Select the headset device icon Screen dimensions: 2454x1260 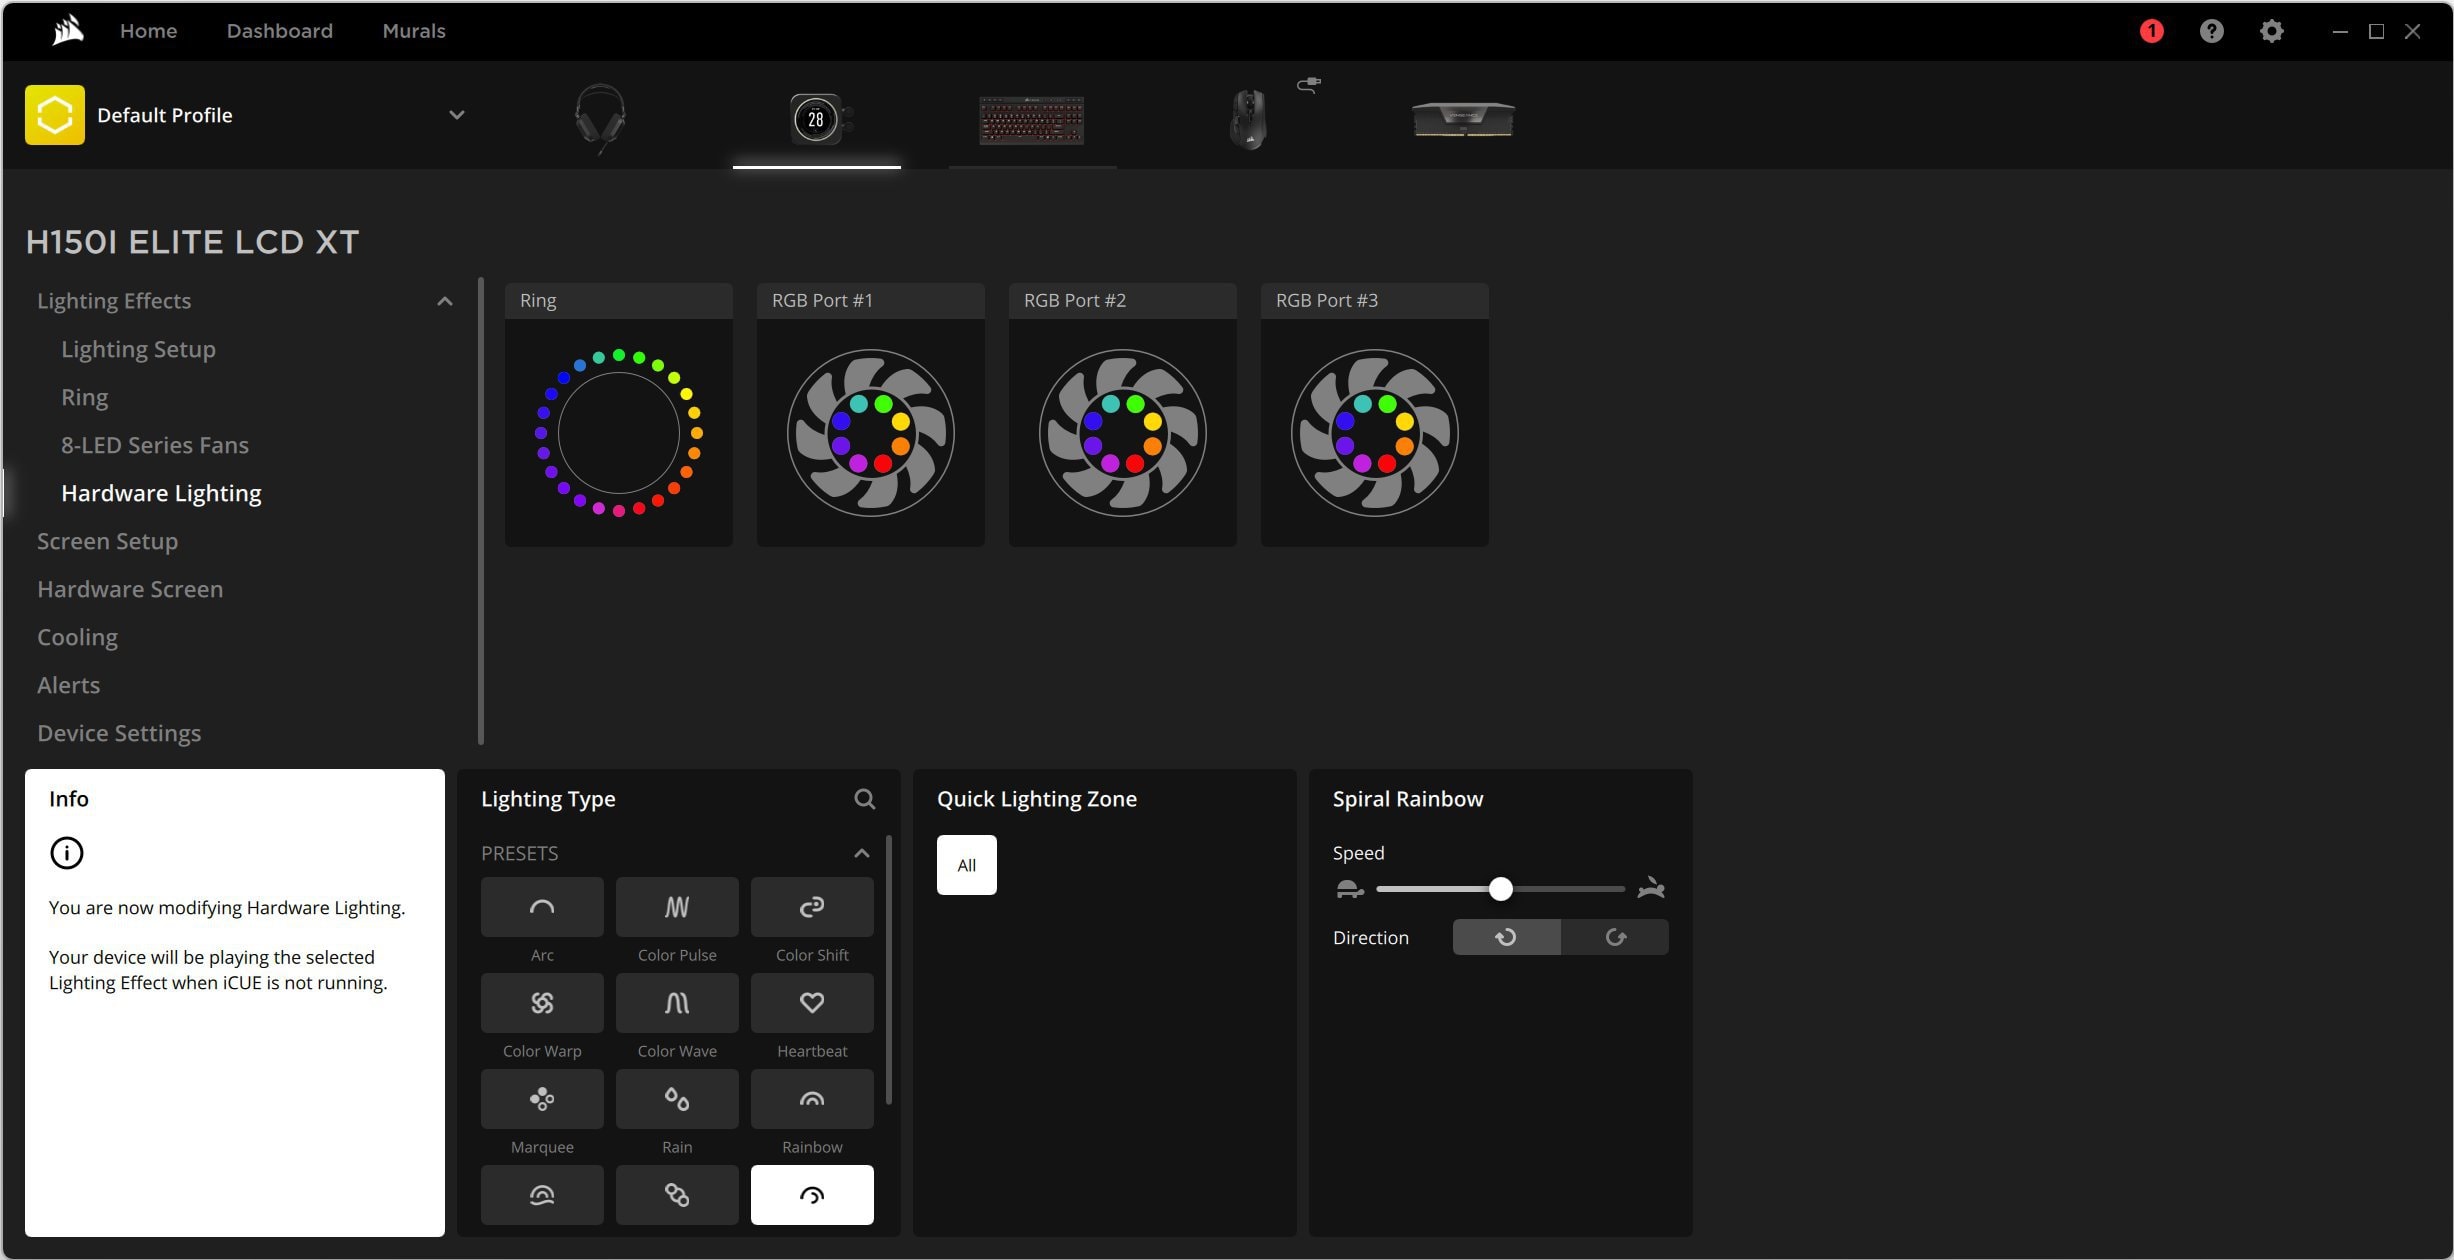click(600, 118)
